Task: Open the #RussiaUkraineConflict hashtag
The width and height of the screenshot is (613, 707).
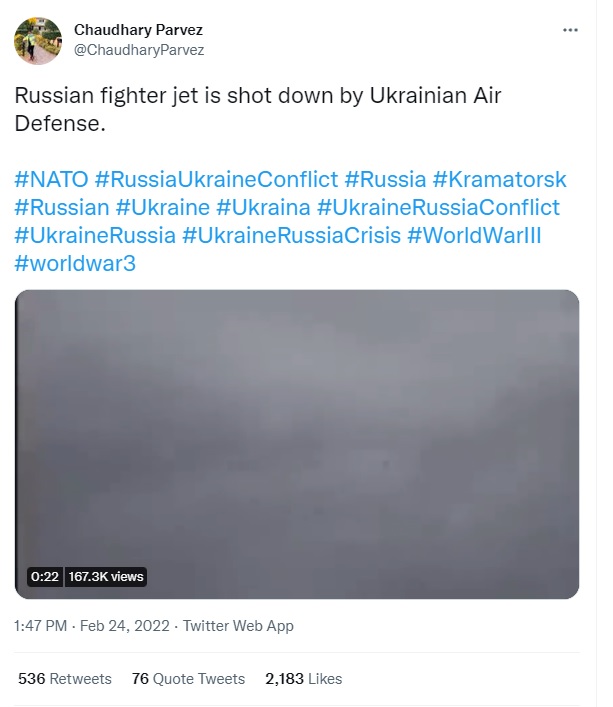Action: [x=216, y=180]
